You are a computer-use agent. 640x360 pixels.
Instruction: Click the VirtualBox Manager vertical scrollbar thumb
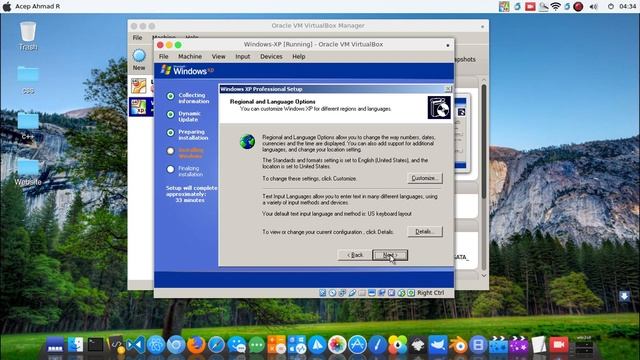pos(484,141)
